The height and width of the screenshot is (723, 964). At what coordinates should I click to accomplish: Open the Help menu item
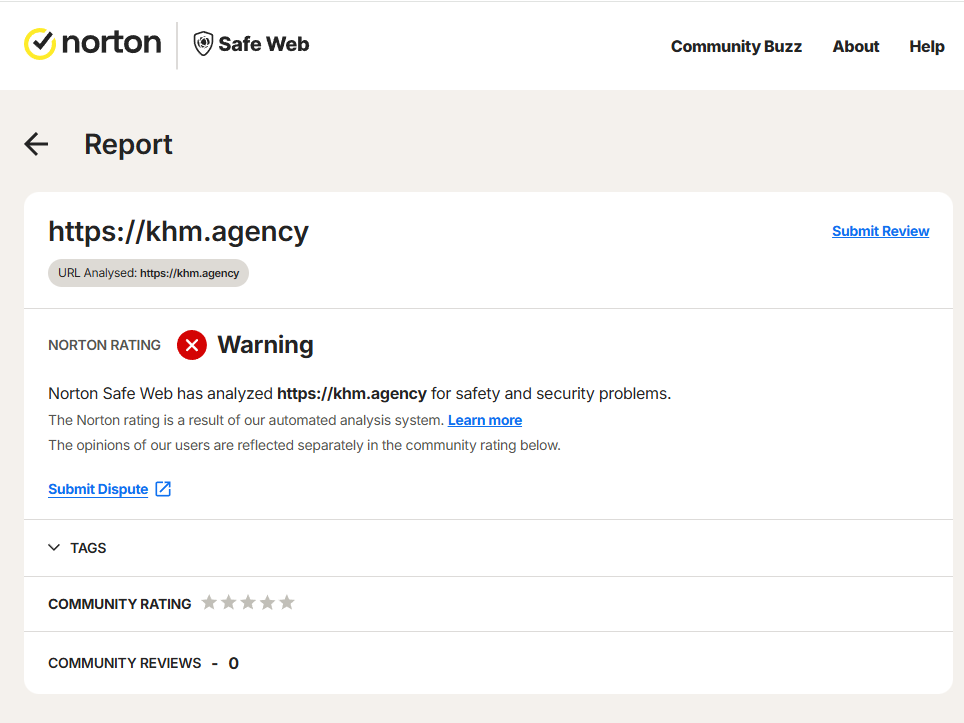coord(926,46)
